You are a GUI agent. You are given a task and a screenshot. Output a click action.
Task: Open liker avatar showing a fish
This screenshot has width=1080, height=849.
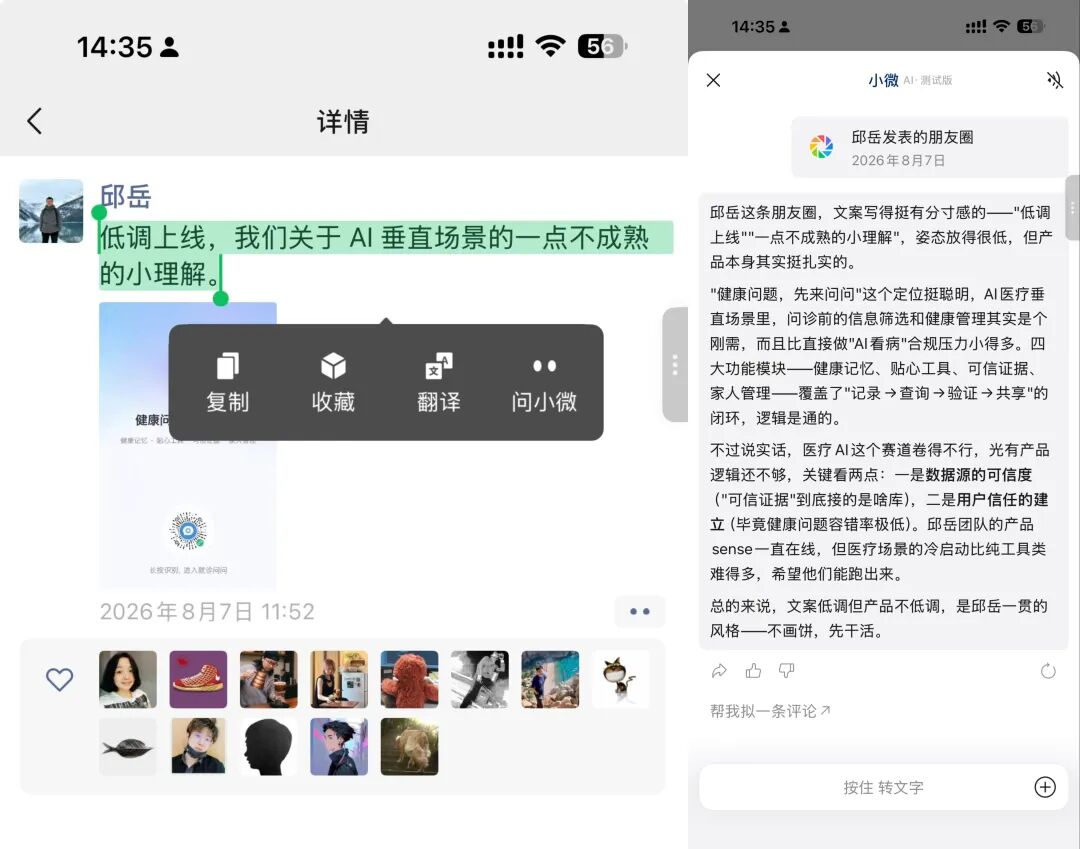[x=128, y=747]
